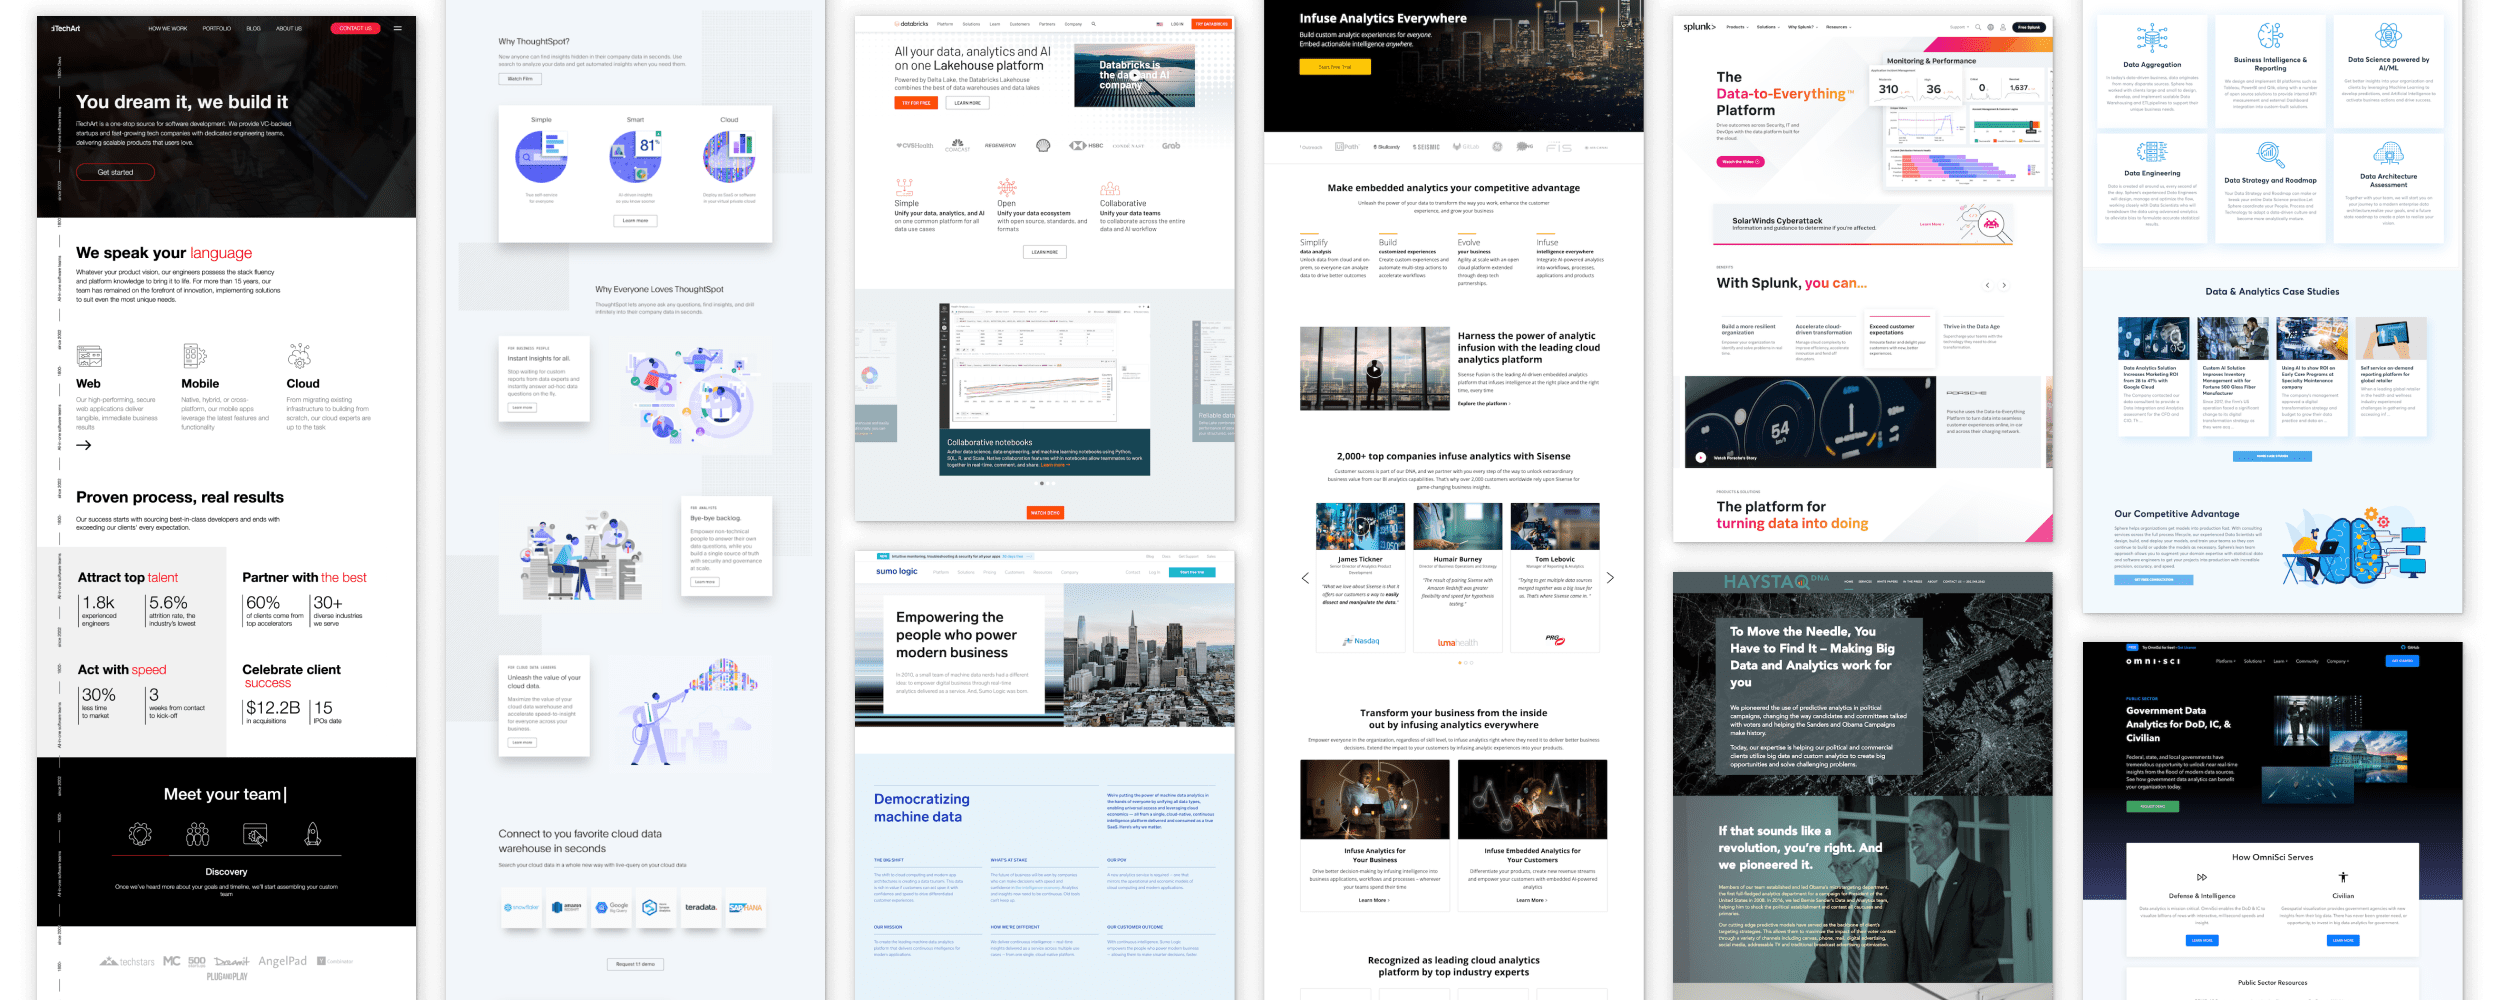Click Contact Us button on iTechArt page
This screenshot has width=2500, height=1000.
point(355,28)
